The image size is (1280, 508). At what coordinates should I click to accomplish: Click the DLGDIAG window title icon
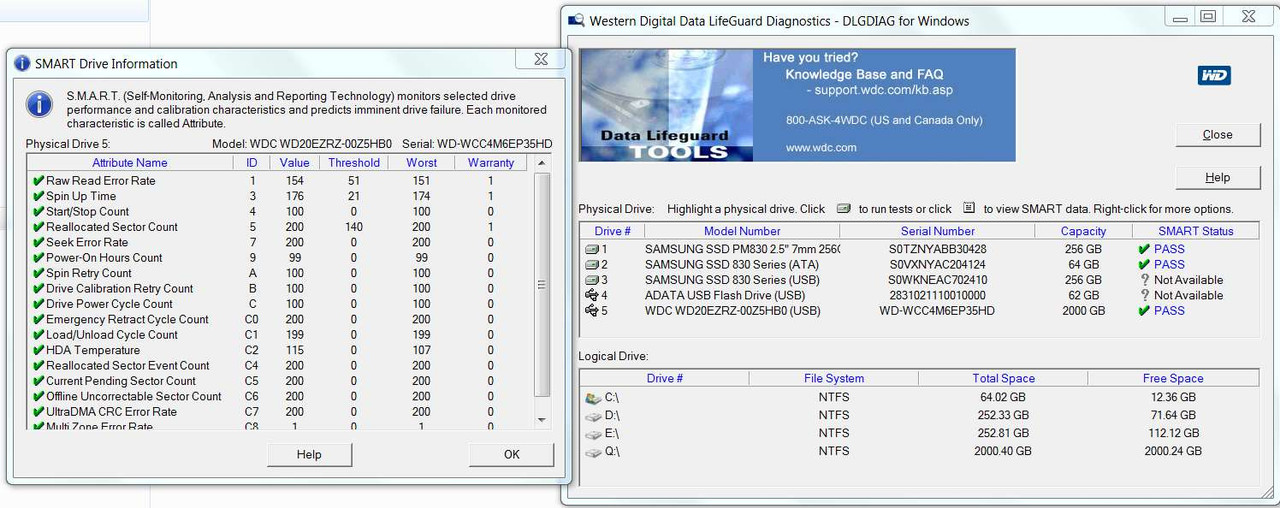(x=576, y=20)
